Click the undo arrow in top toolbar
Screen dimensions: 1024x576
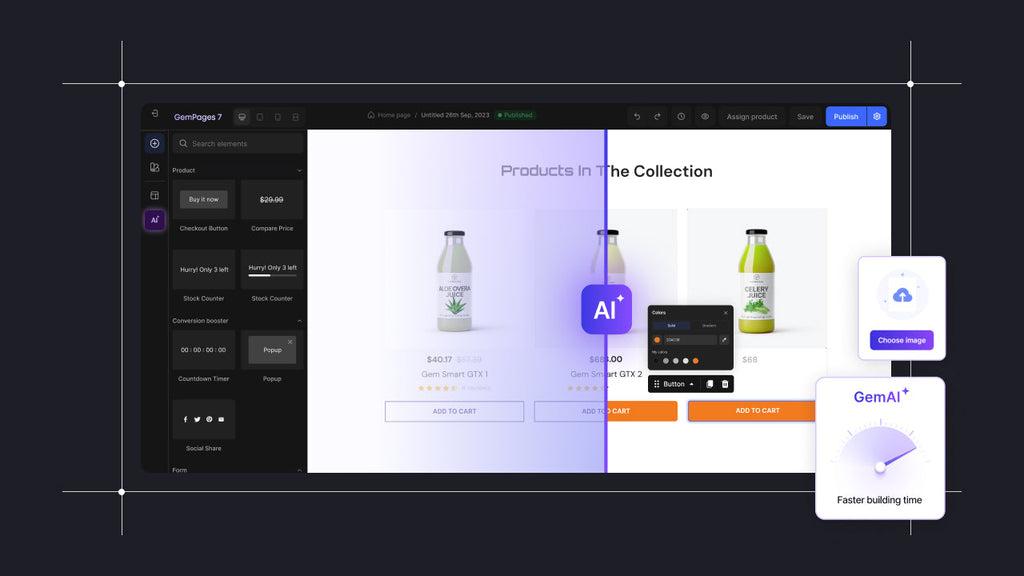coord(637,117)
